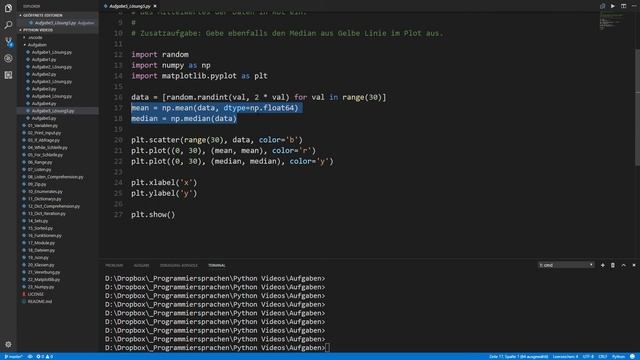Open 11_Dictionarys.py in file tree
This screenshot has height=360, width=640.
click(x=44, y=199)
